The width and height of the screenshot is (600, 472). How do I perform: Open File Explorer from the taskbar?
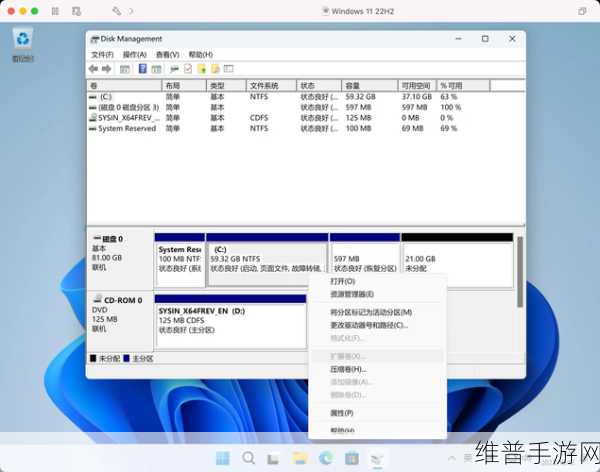coord(300,458)
